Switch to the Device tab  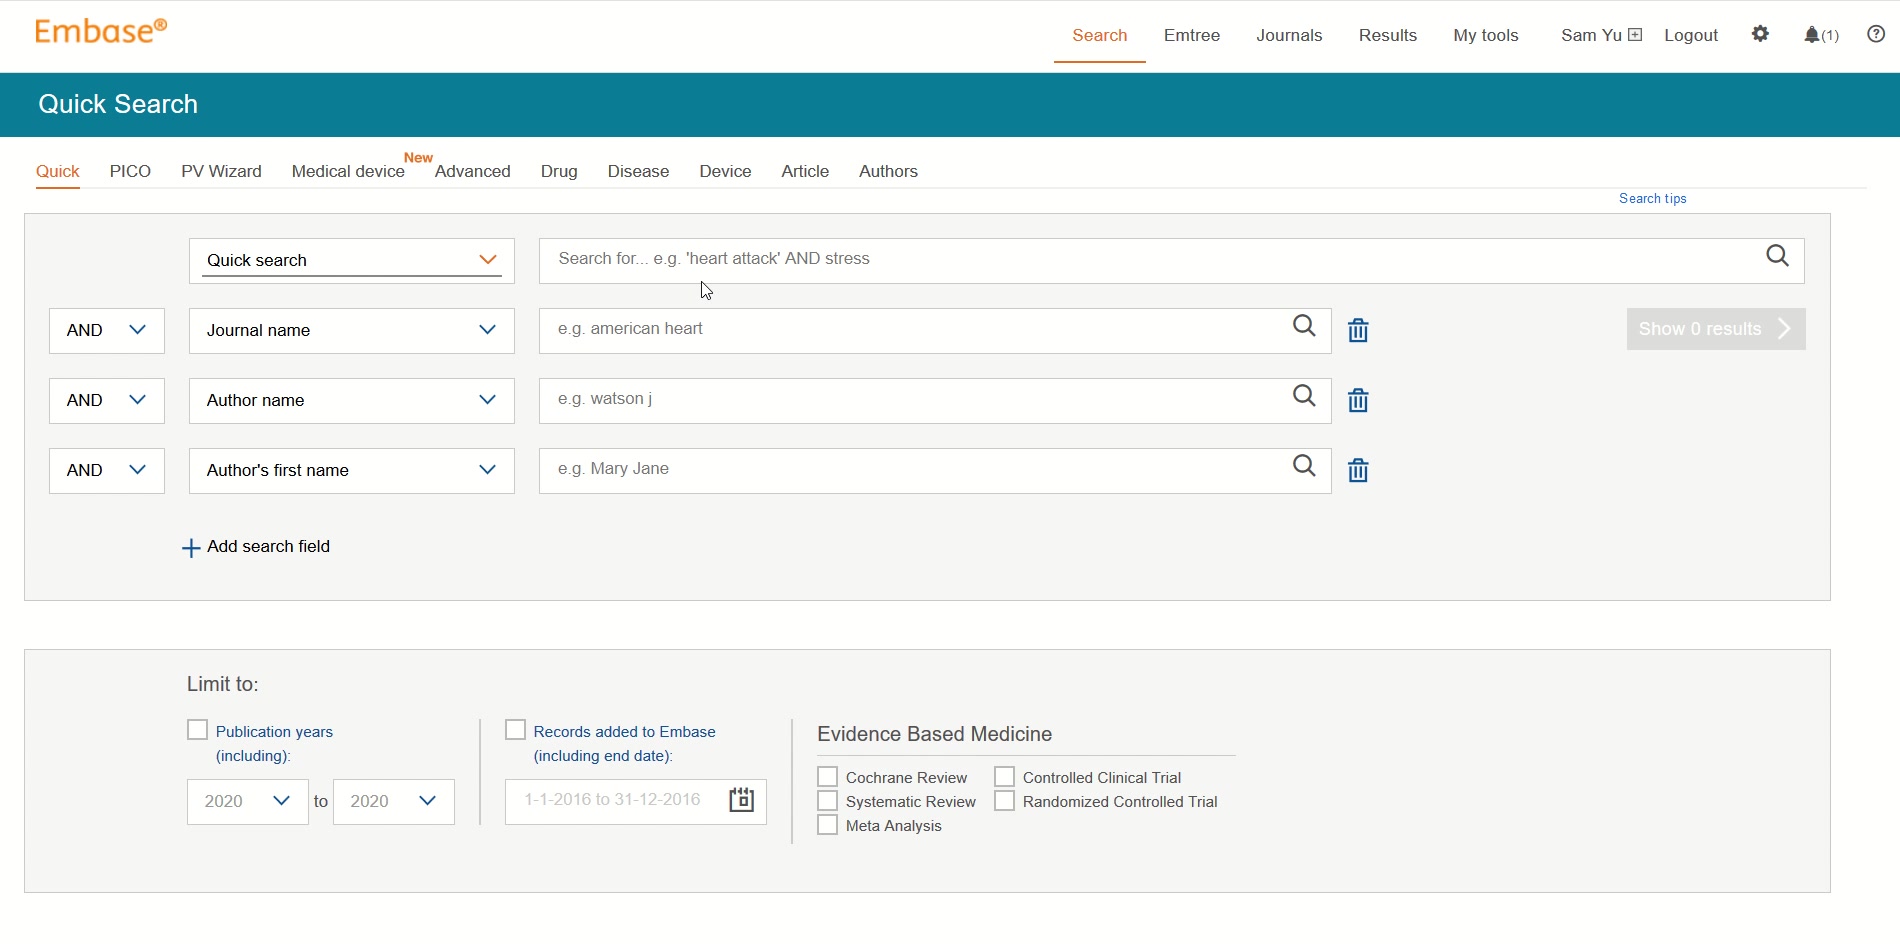725,171
